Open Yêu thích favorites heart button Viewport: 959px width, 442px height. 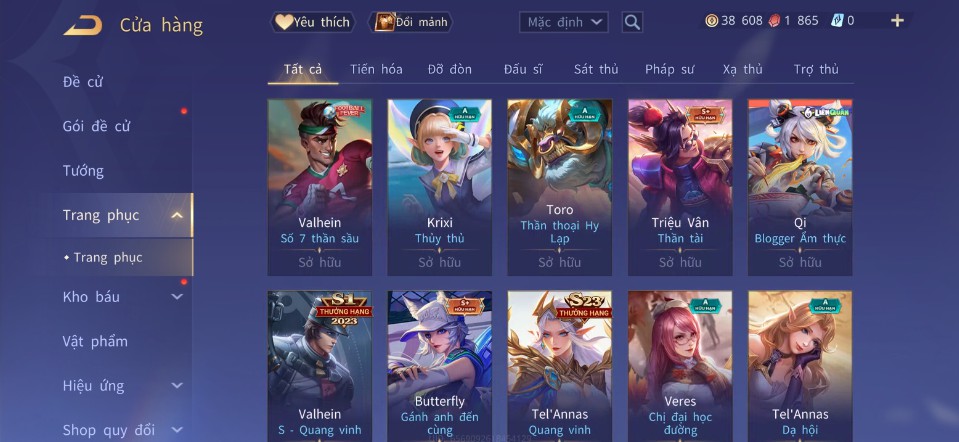tap(313, 22)
